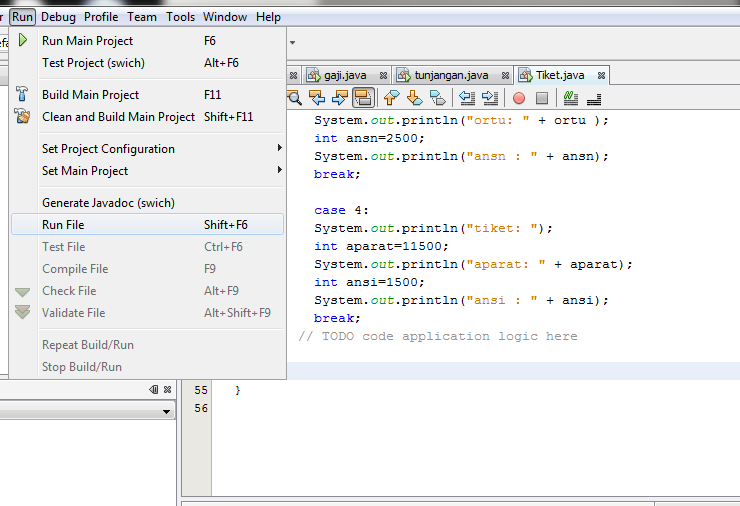Click tunjangan.java tab file icon

[404, 75]
